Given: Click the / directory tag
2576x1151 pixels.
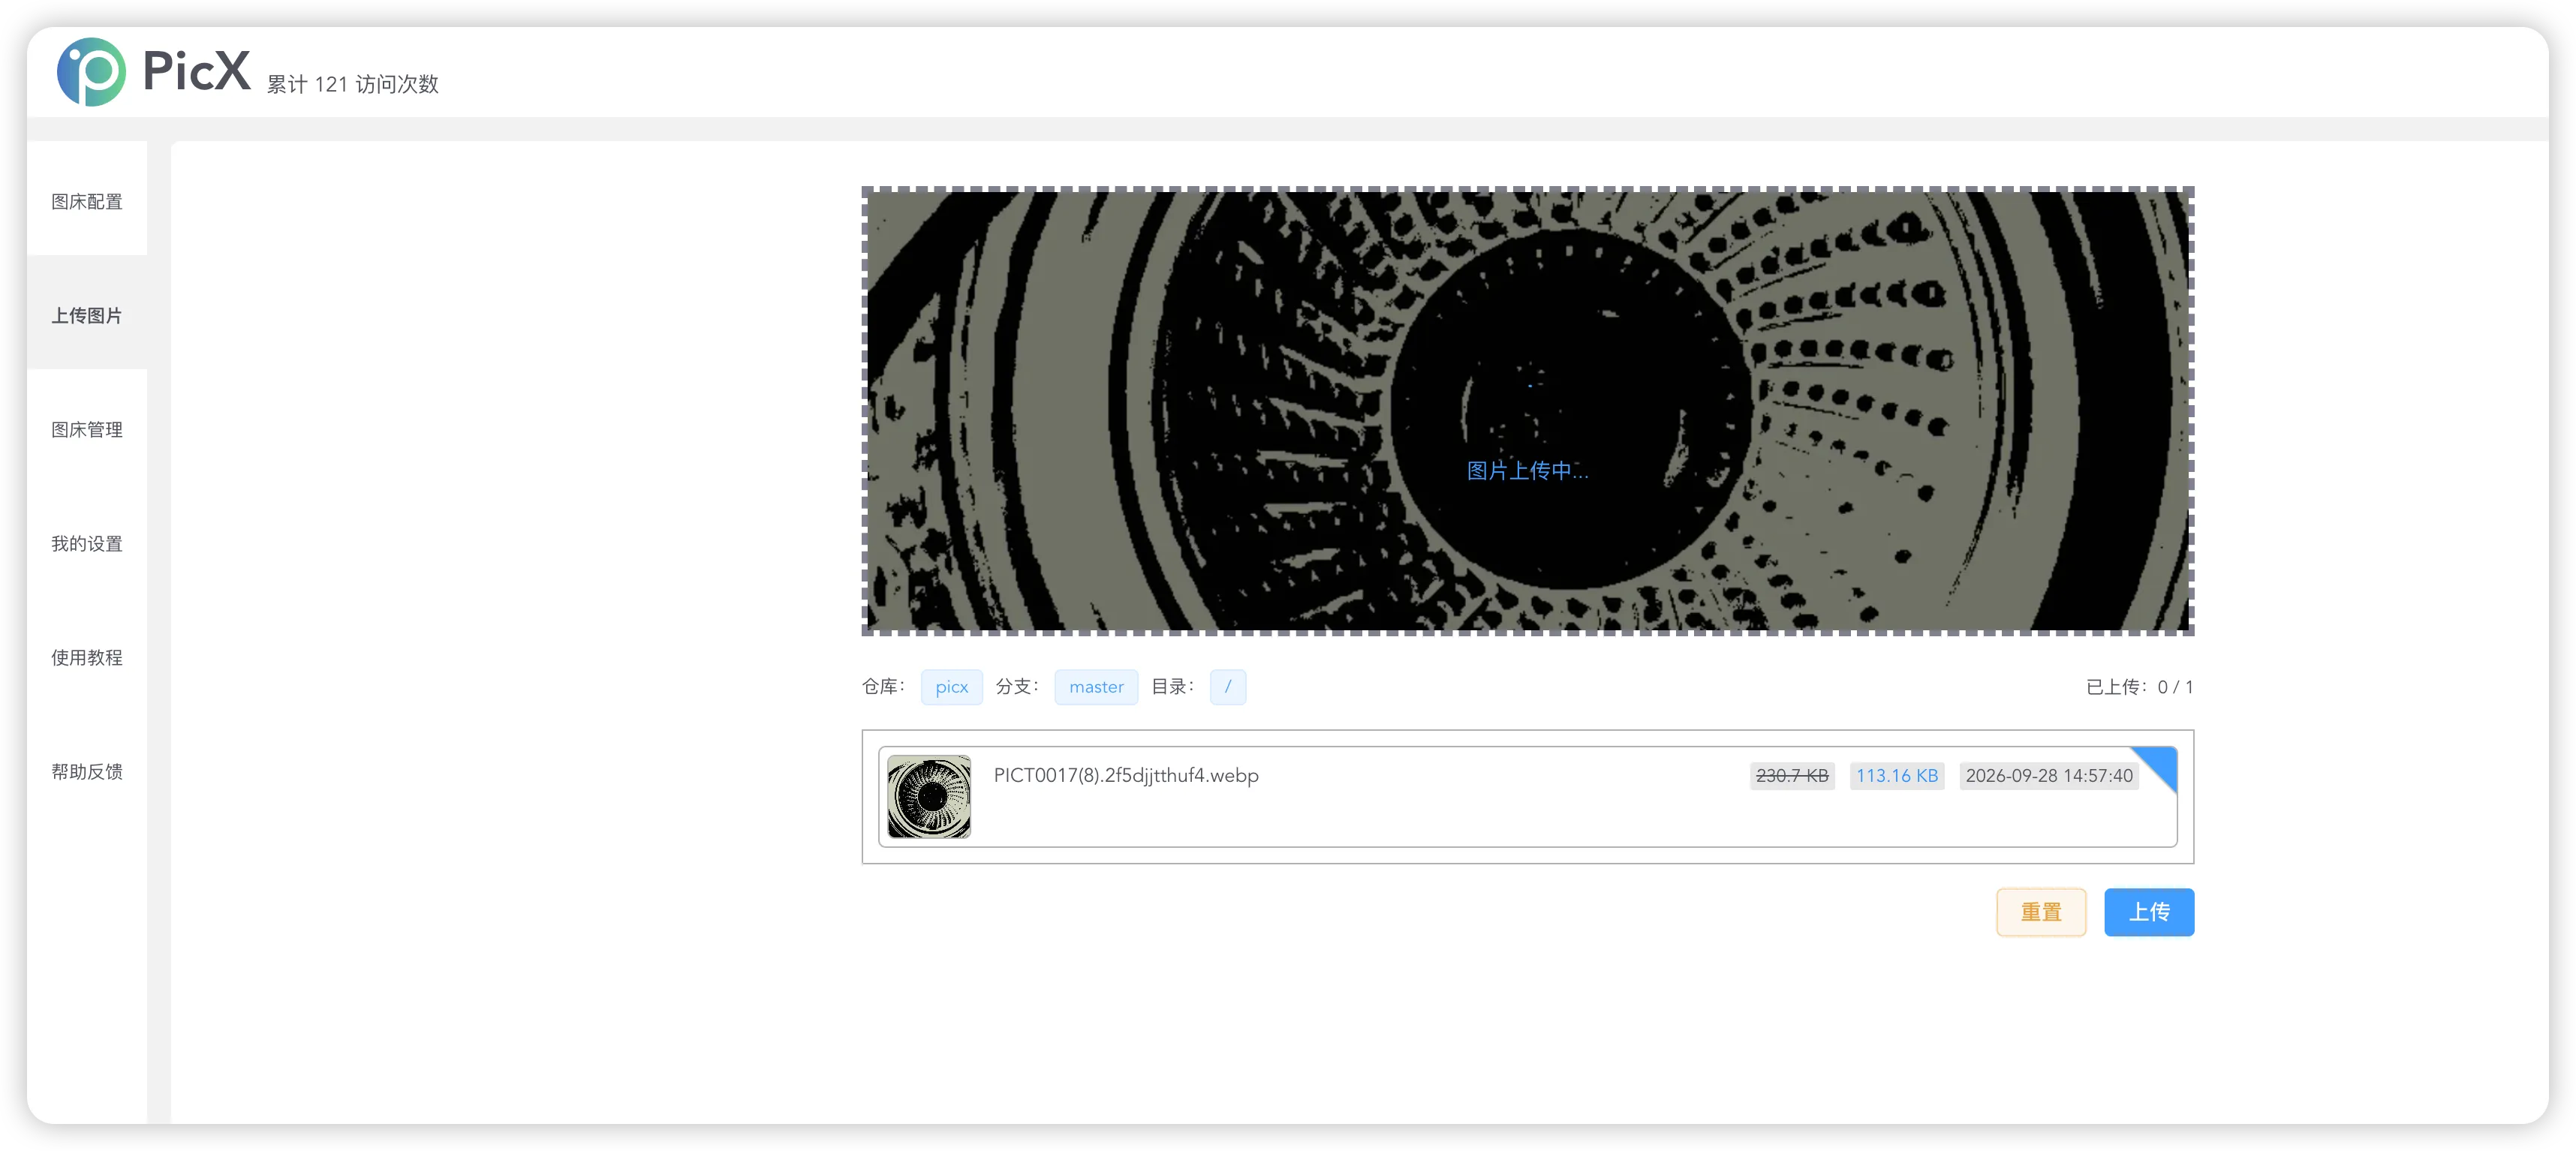Looking at the screenshot, I should pyautogui.click(x=1227, y=687).
